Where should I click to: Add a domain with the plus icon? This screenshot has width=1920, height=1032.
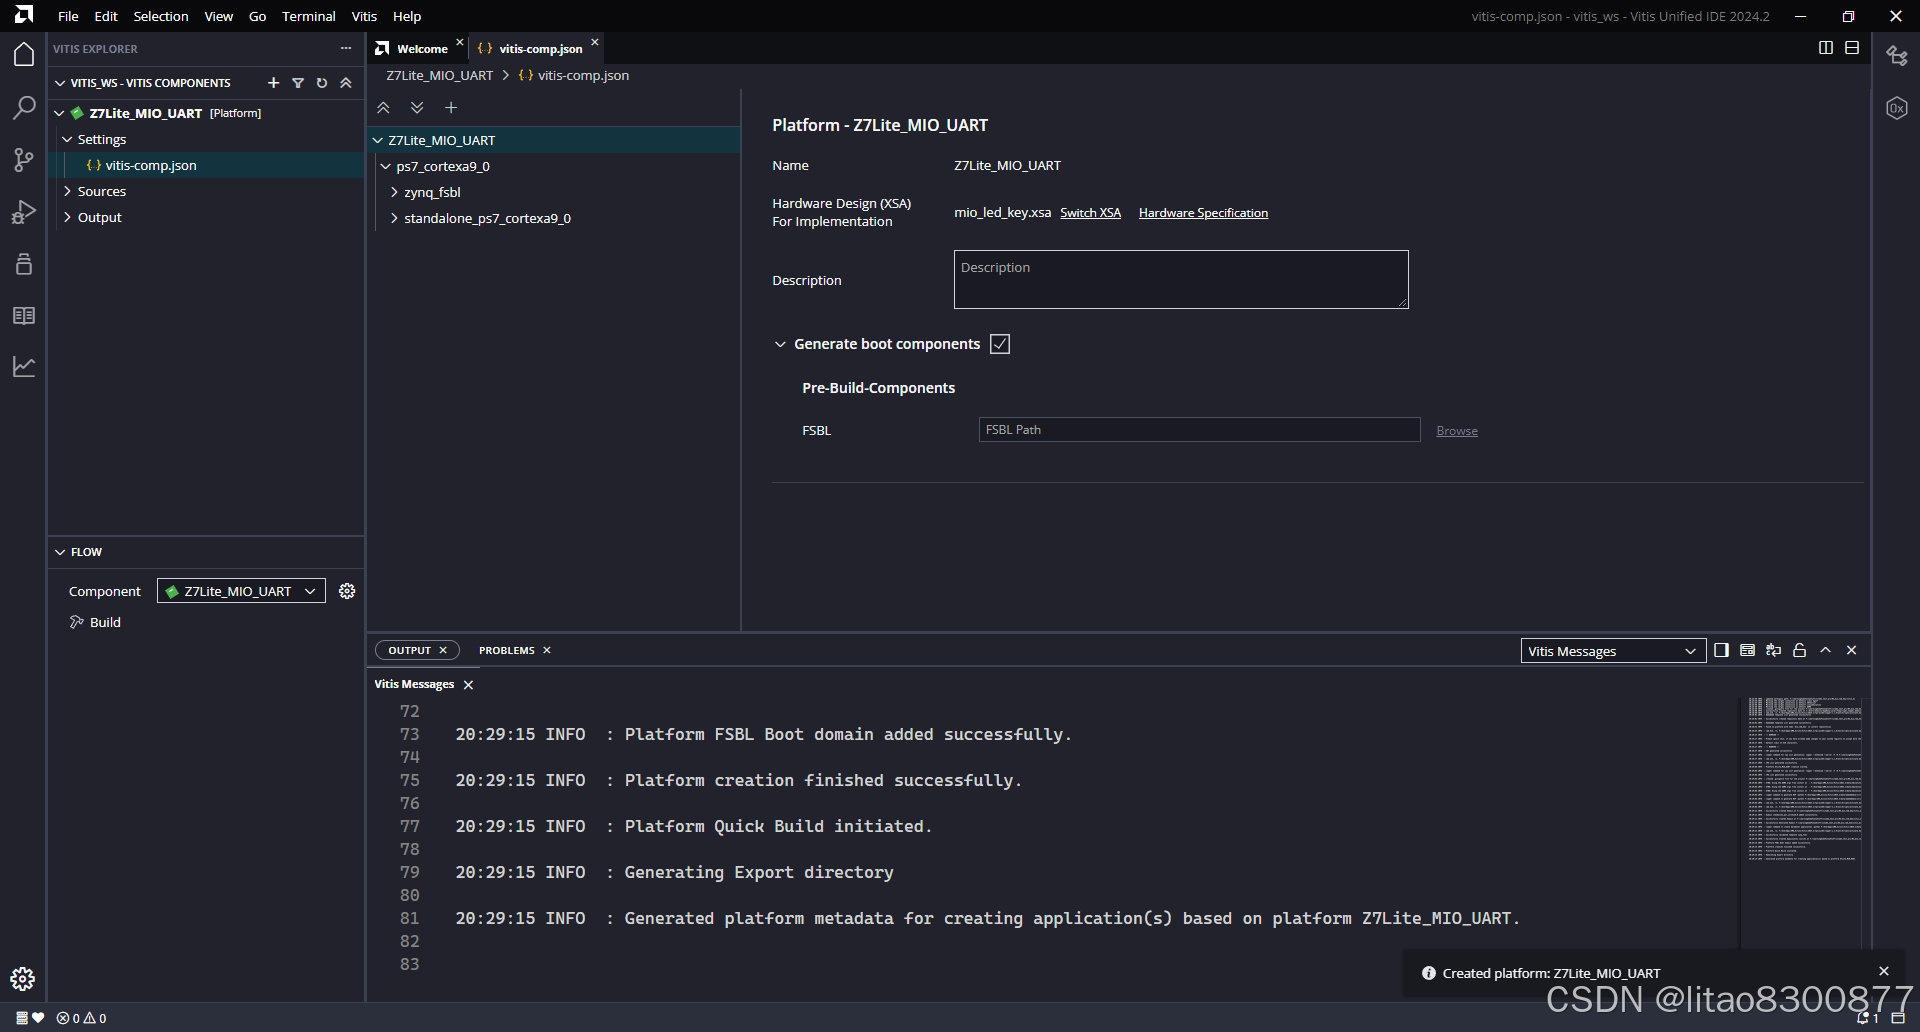451,107
